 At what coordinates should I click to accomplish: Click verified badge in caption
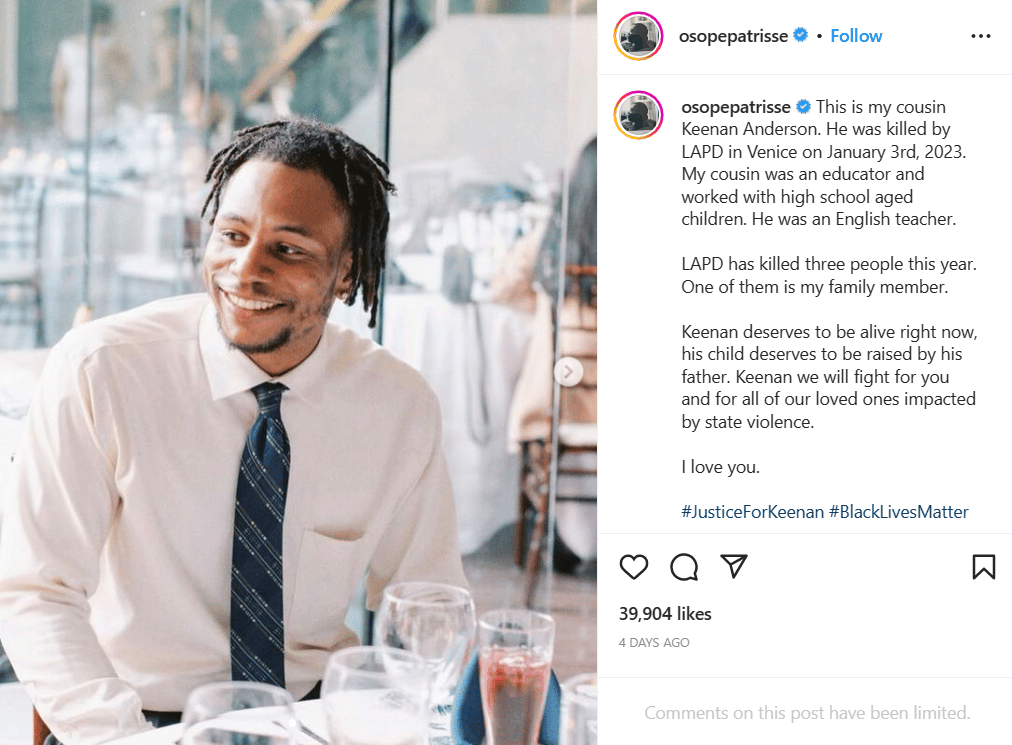point(803,106)
